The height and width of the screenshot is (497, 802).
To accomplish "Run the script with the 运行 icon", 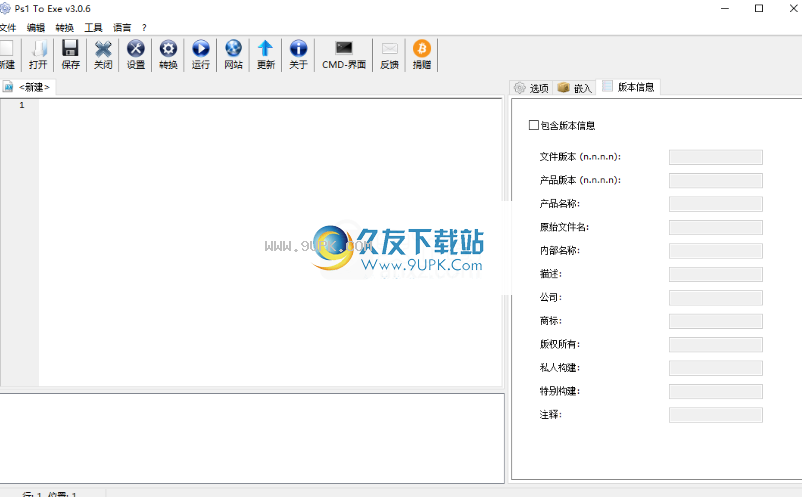I will [200, 54].
